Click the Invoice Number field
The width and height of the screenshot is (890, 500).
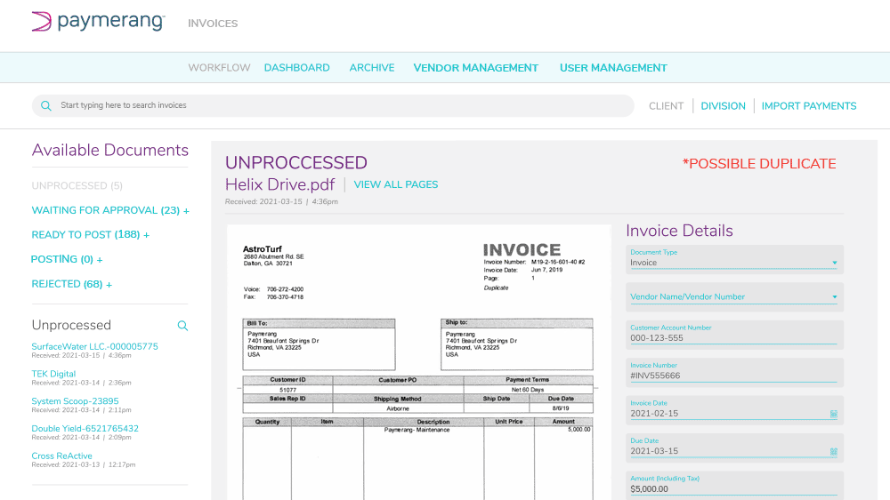tap(734, 372)
